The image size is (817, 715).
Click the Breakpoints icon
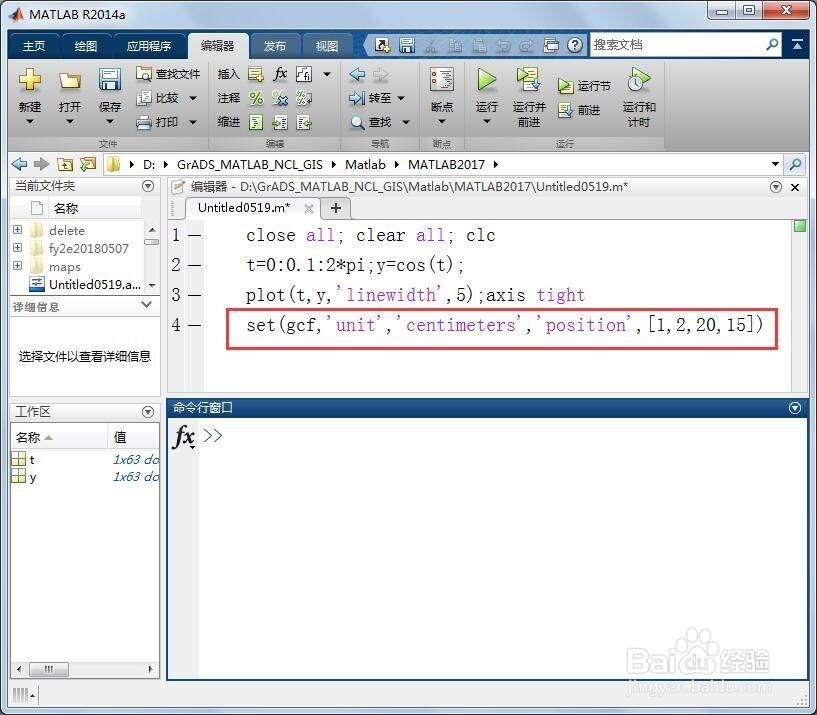[x=441, y=80]
